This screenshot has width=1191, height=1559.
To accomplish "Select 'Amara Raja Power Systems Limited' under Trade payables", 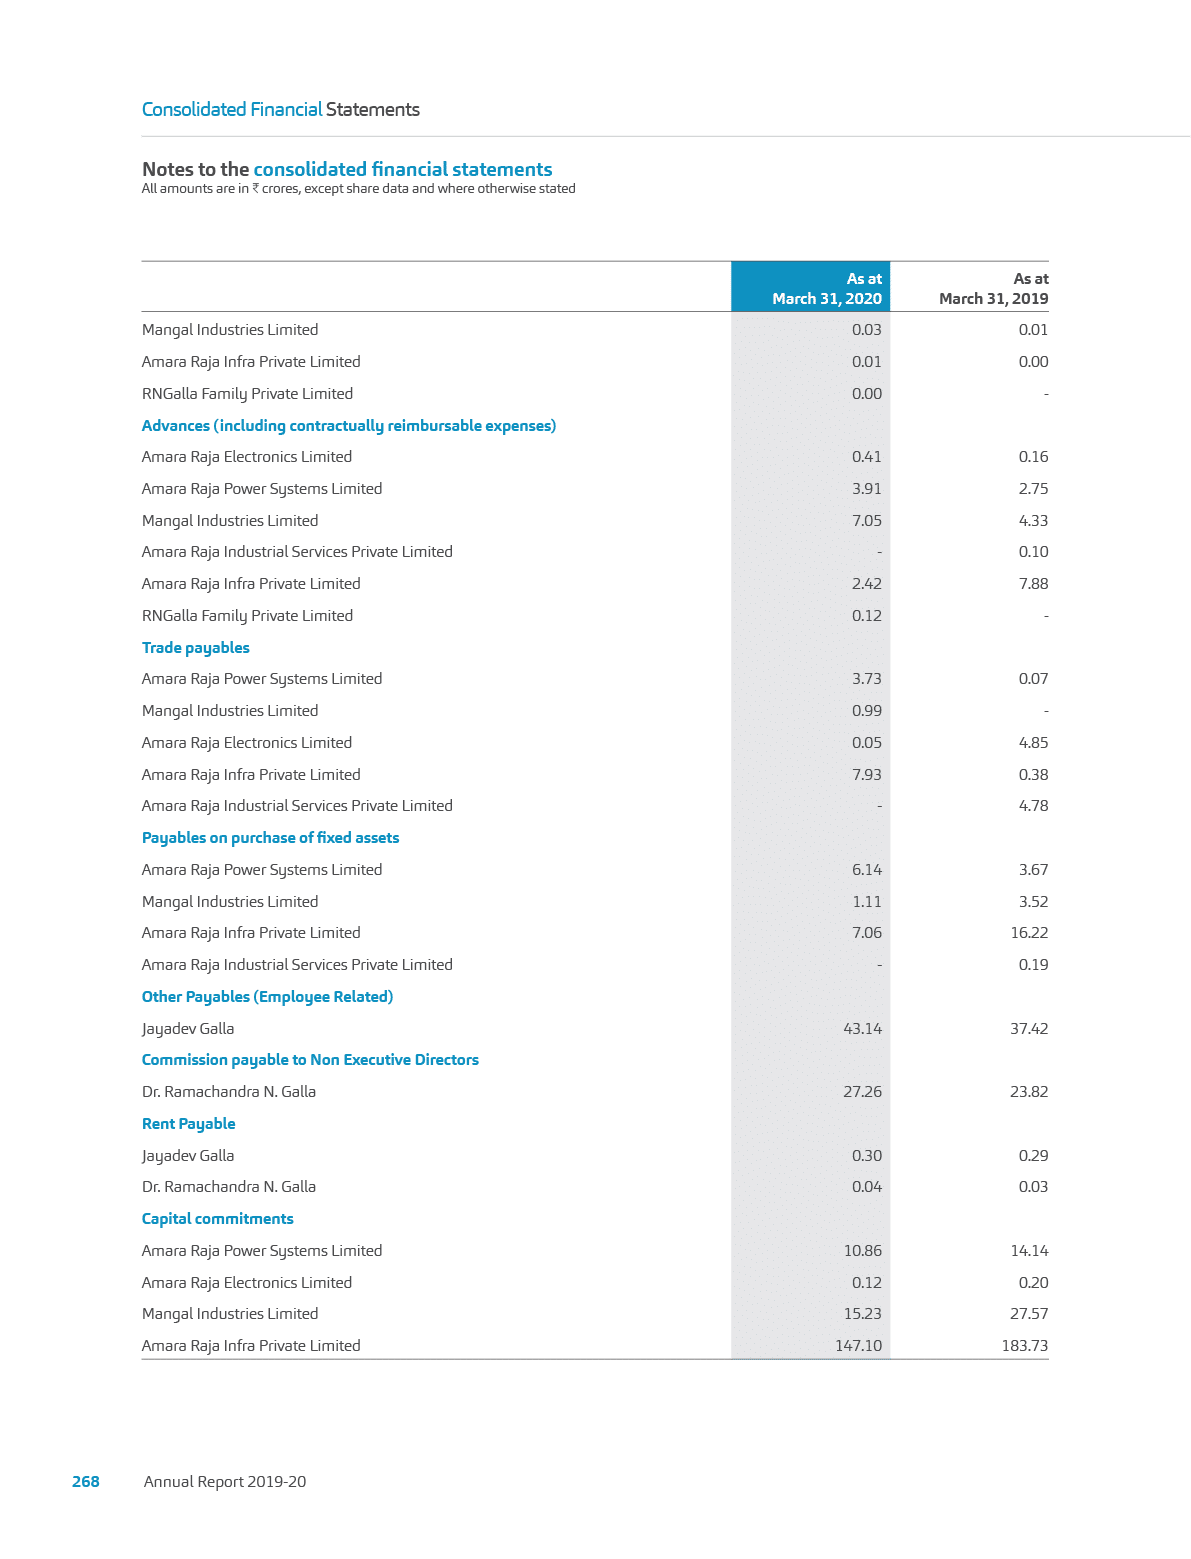I will [262, 679].
